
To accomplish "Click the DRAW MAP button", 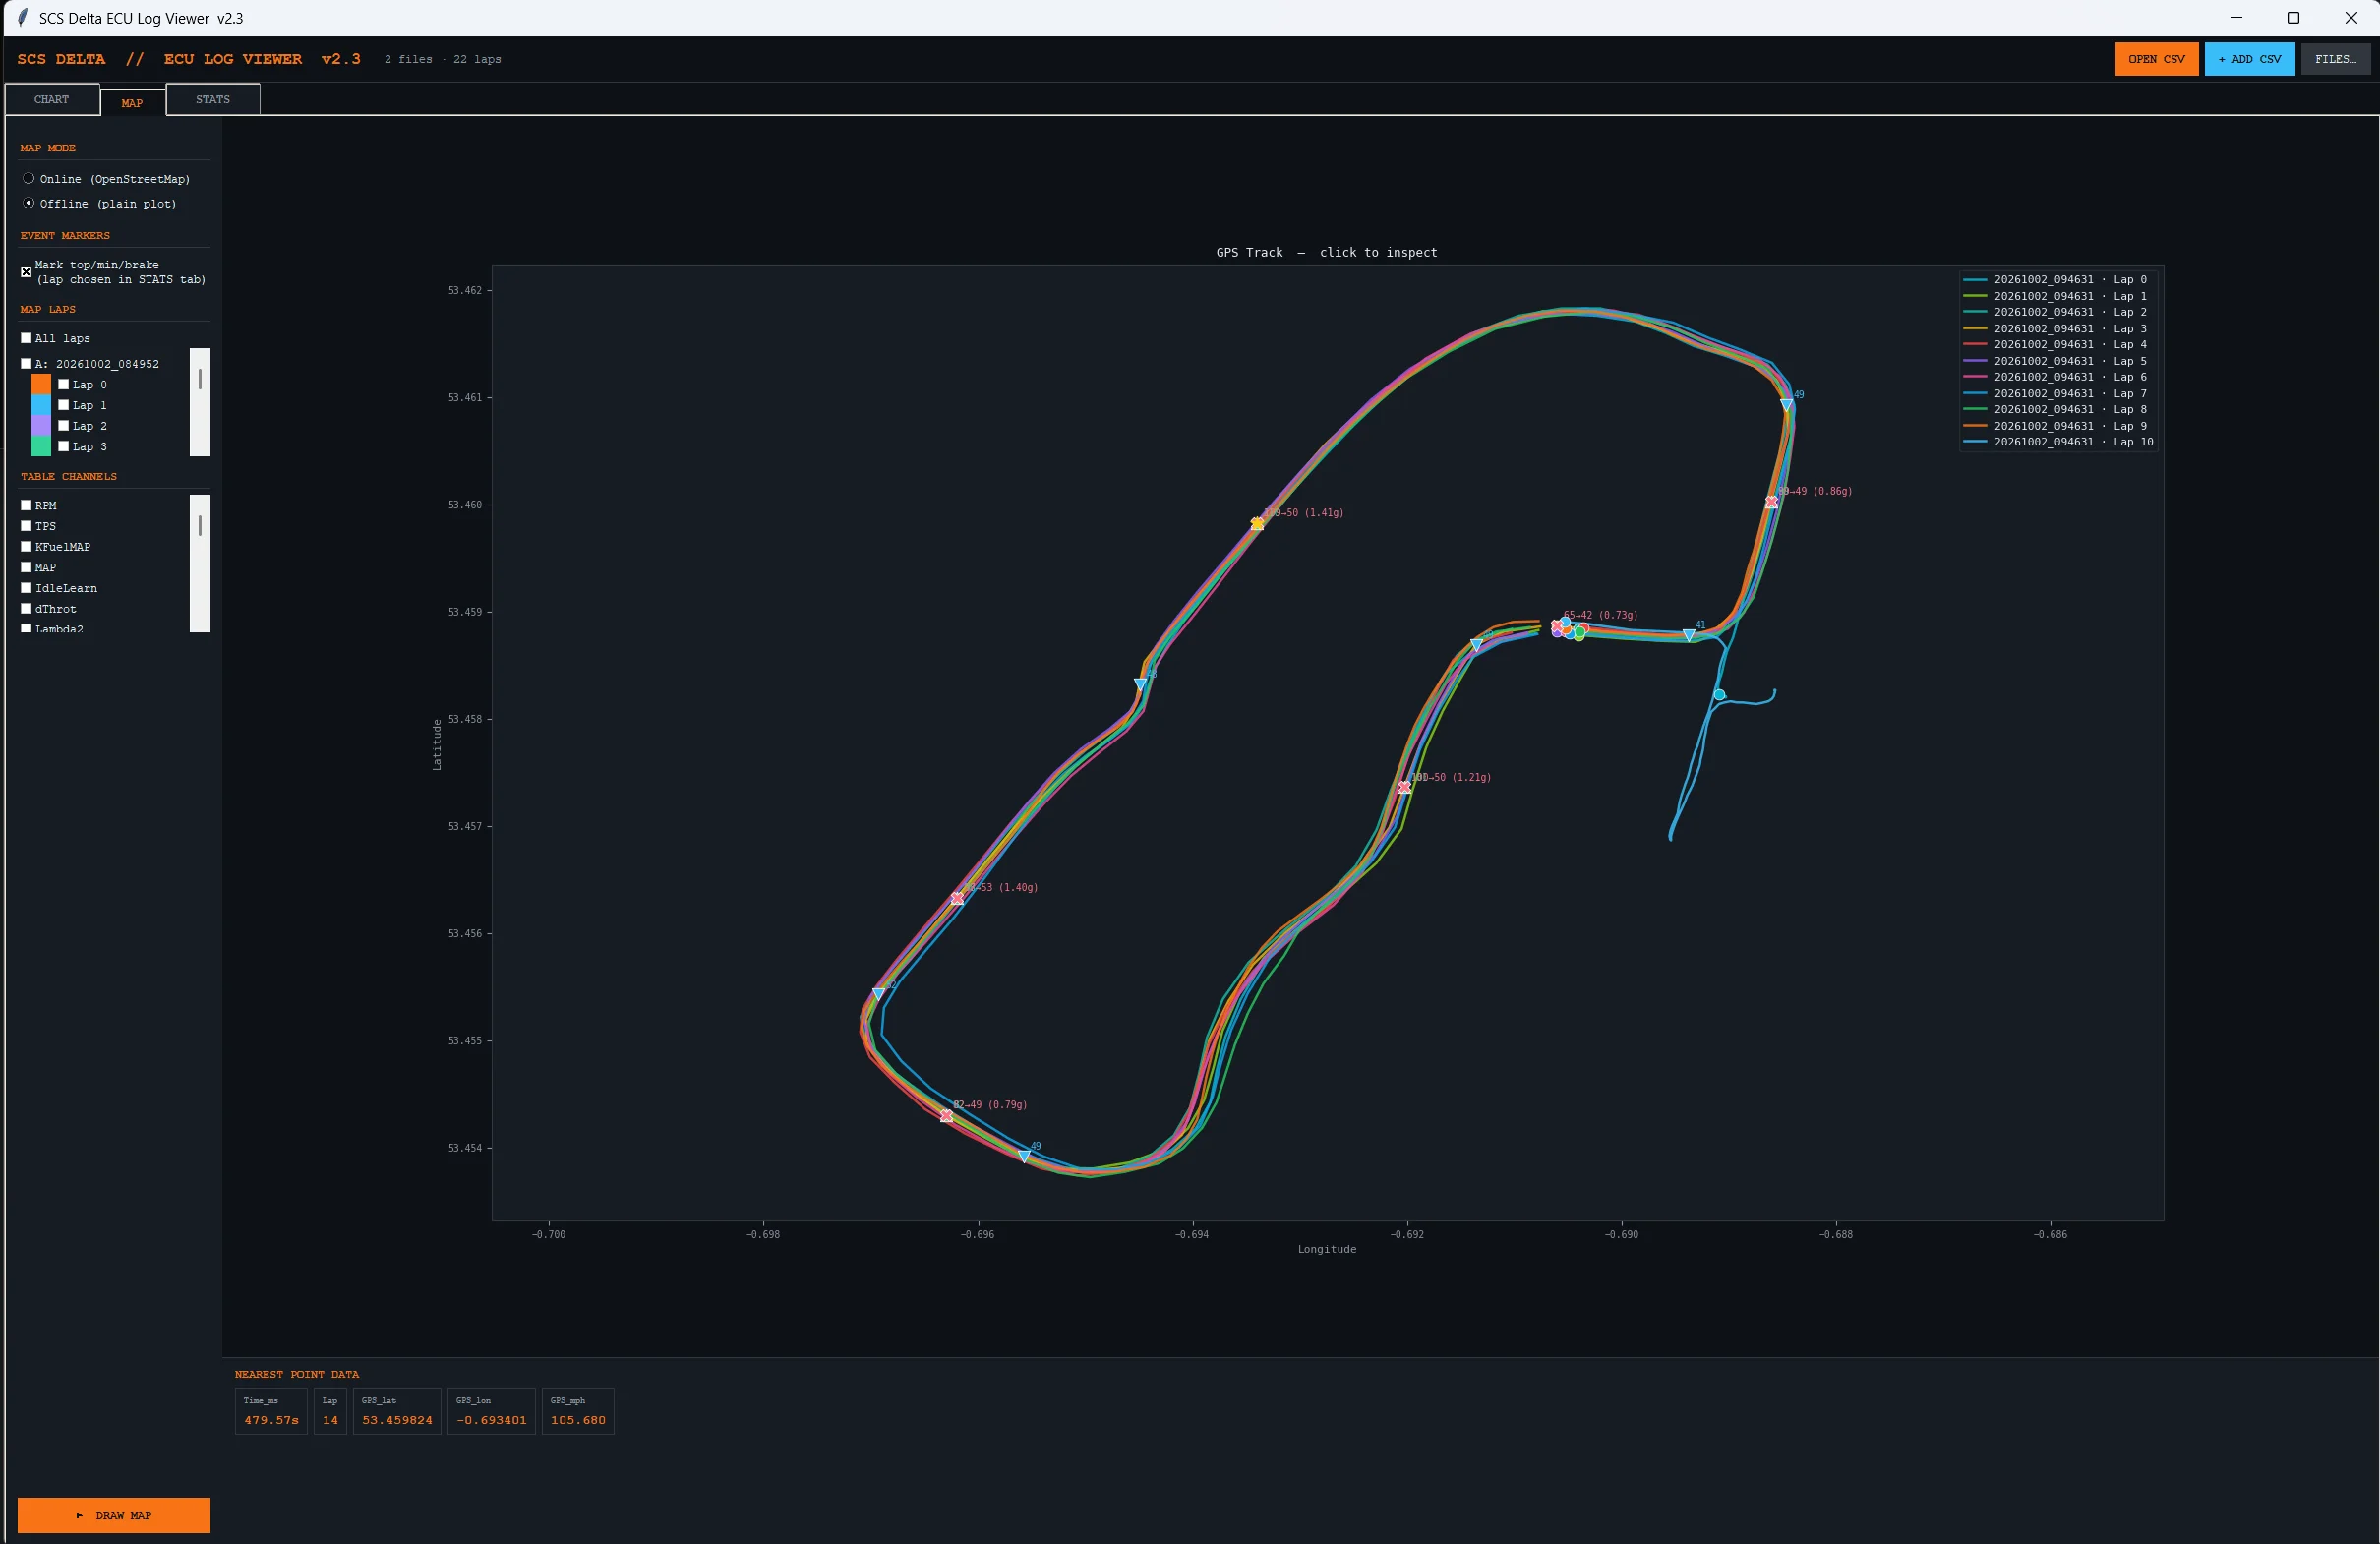I will click(x=114, y=1515).
